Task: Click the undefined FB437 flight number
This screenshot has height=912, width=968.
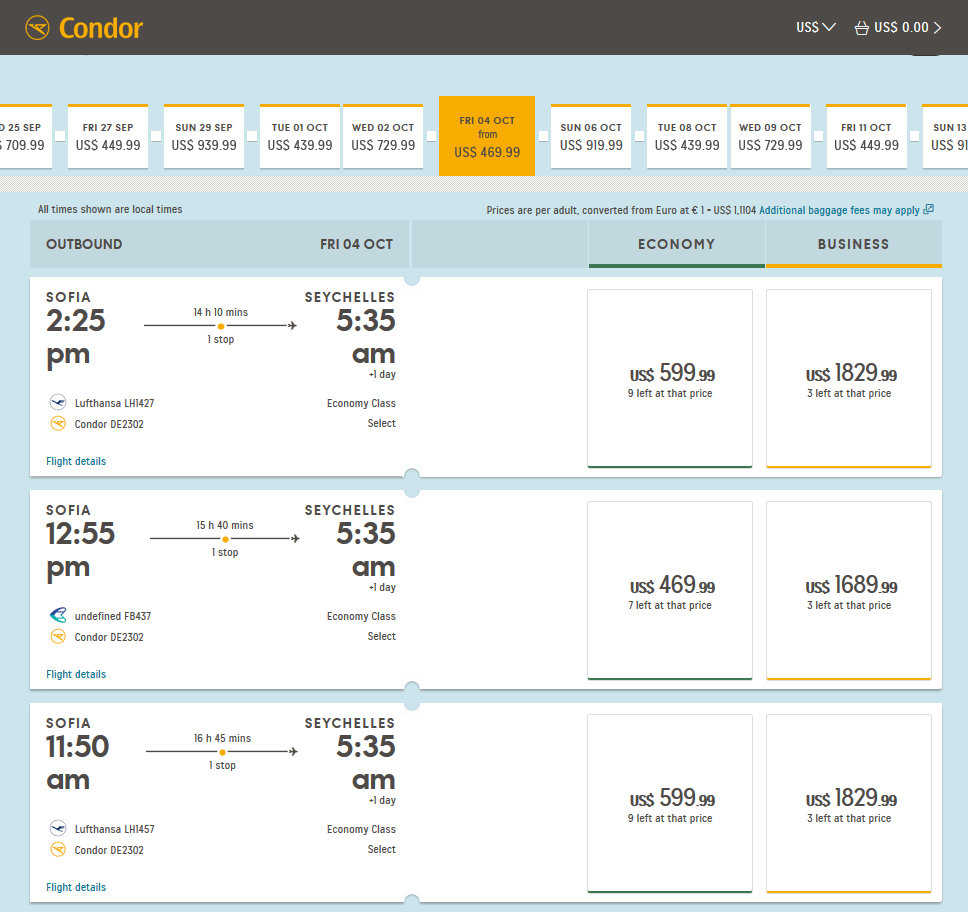Action: click(x=112, y=616)
